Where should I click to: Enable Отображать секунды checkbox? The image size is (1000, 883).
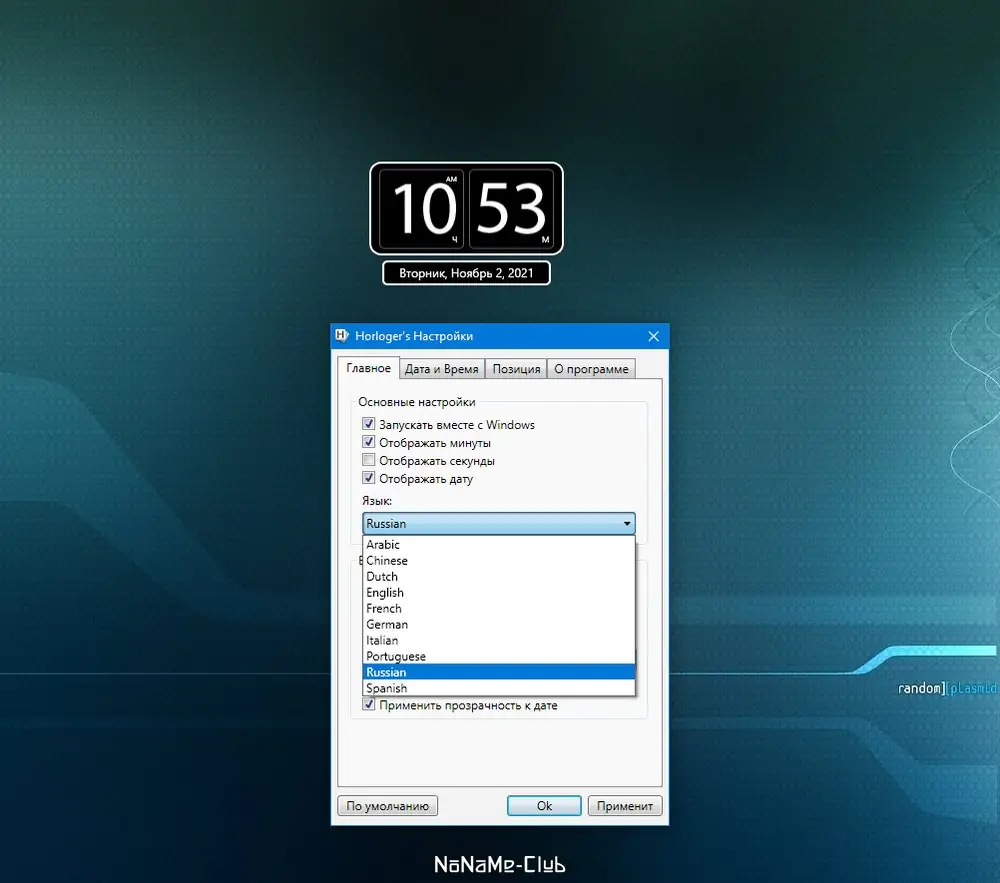pos(369,460)
